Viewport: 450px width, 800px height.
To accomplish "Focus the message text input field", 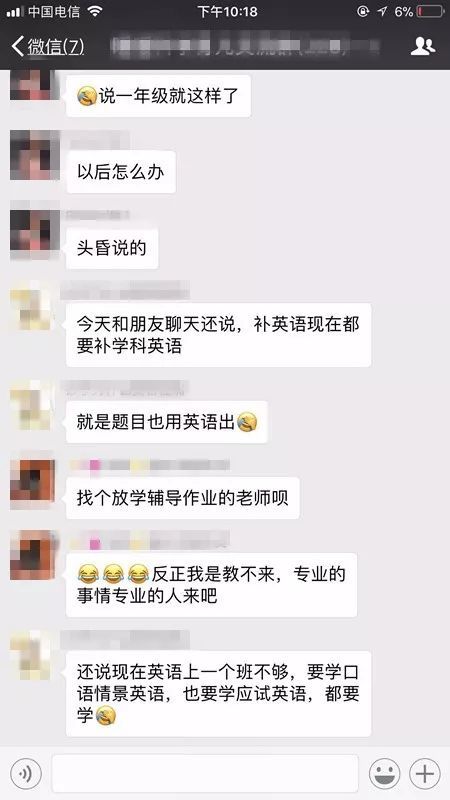I will coord(205,773).
